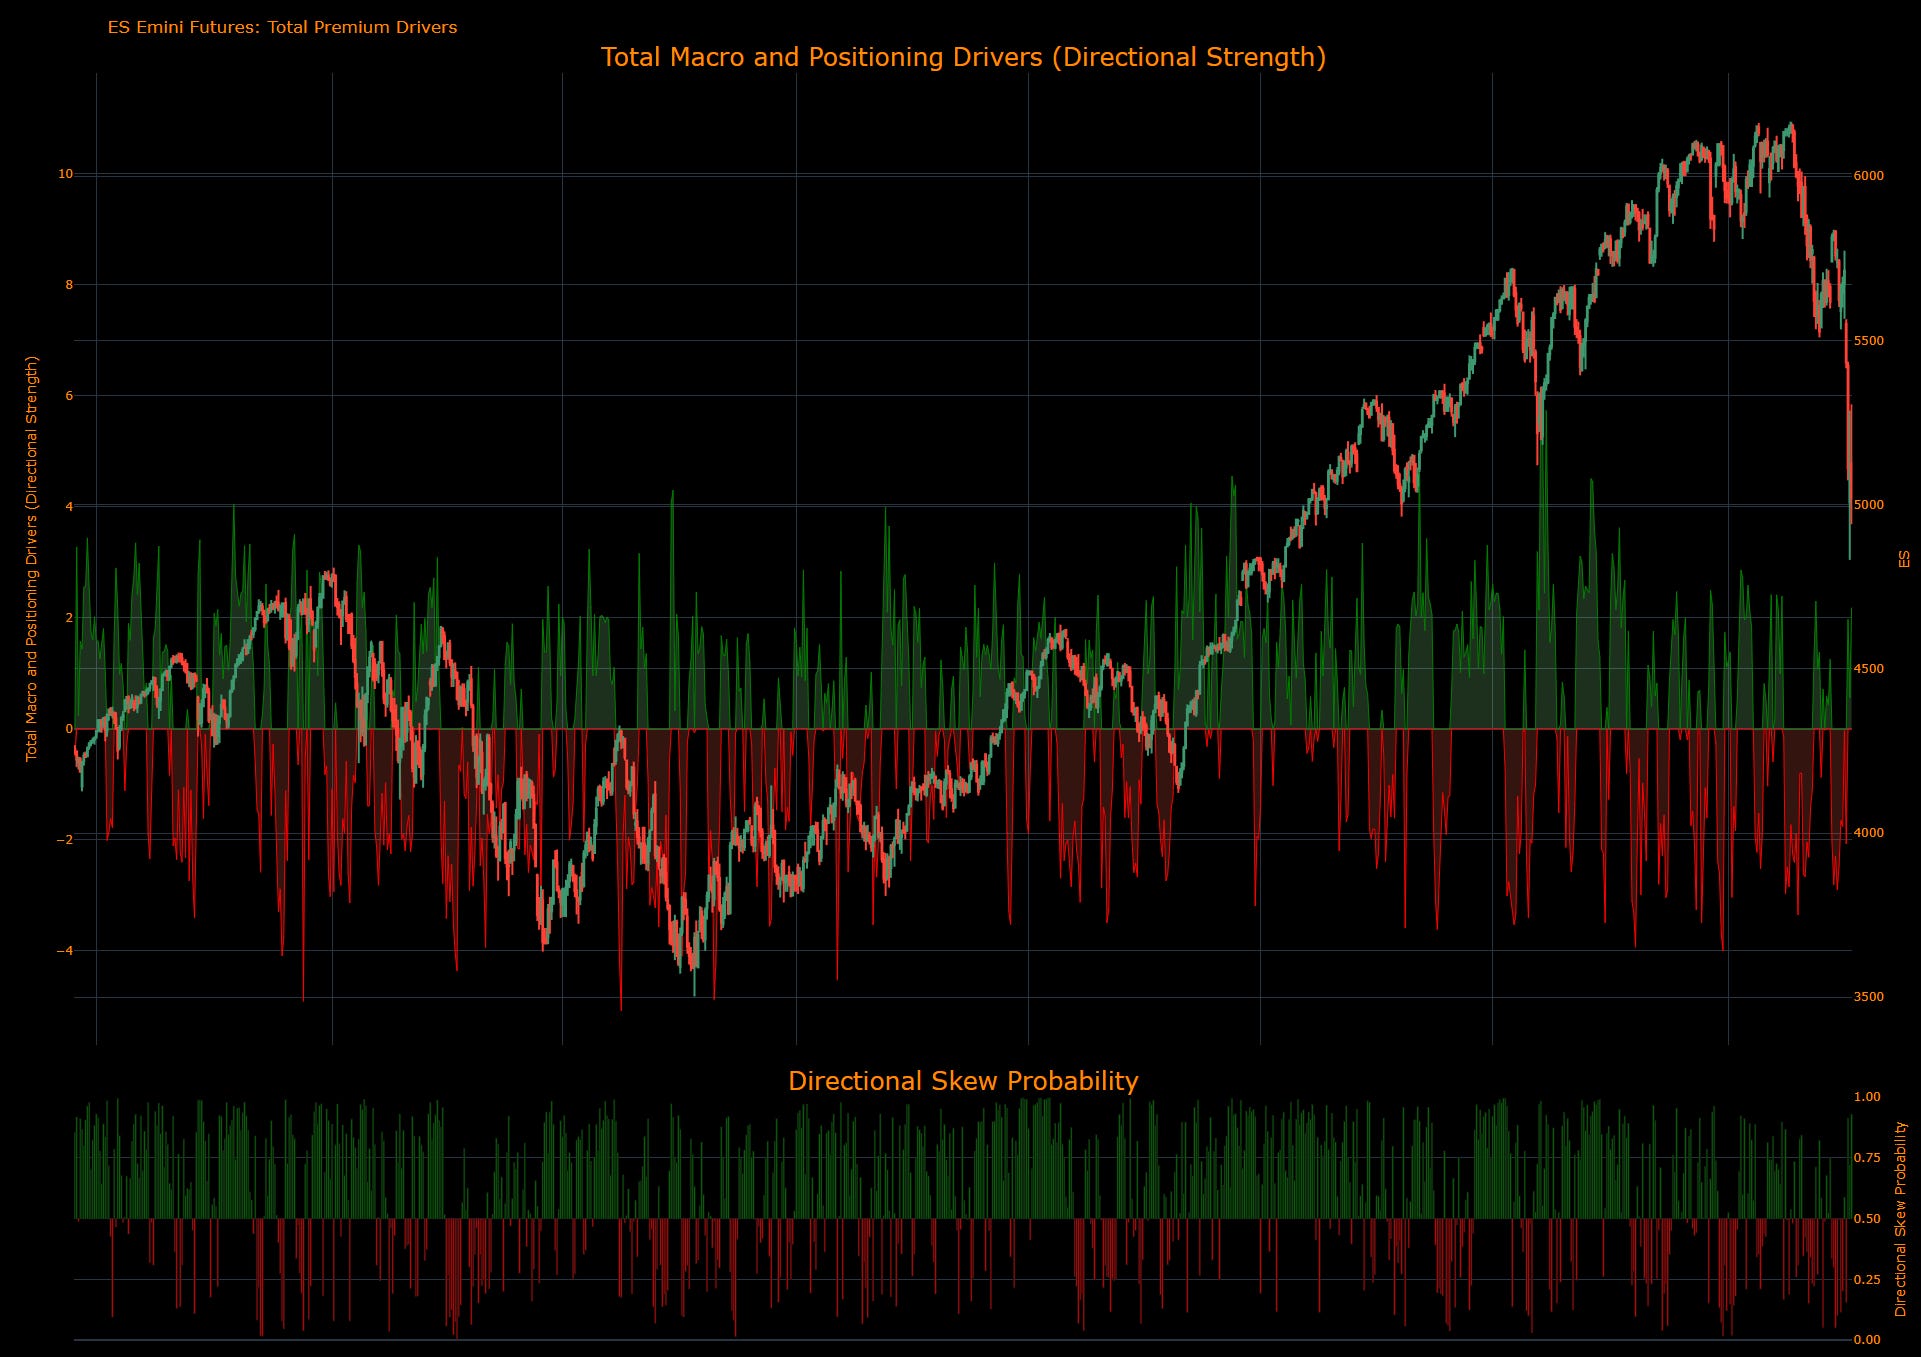Image resolution: width=1921 pixels, height=1357 pixels.
Task: Click the 'Directional Skew Probability' subplot title
Action: pos(962,1081)
